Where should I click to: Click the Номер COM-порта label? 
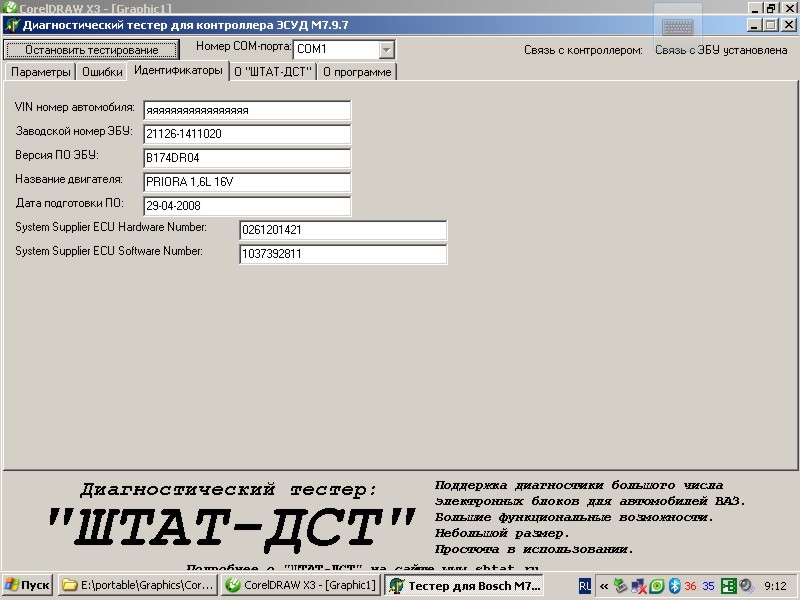click(x=243, y=46)
